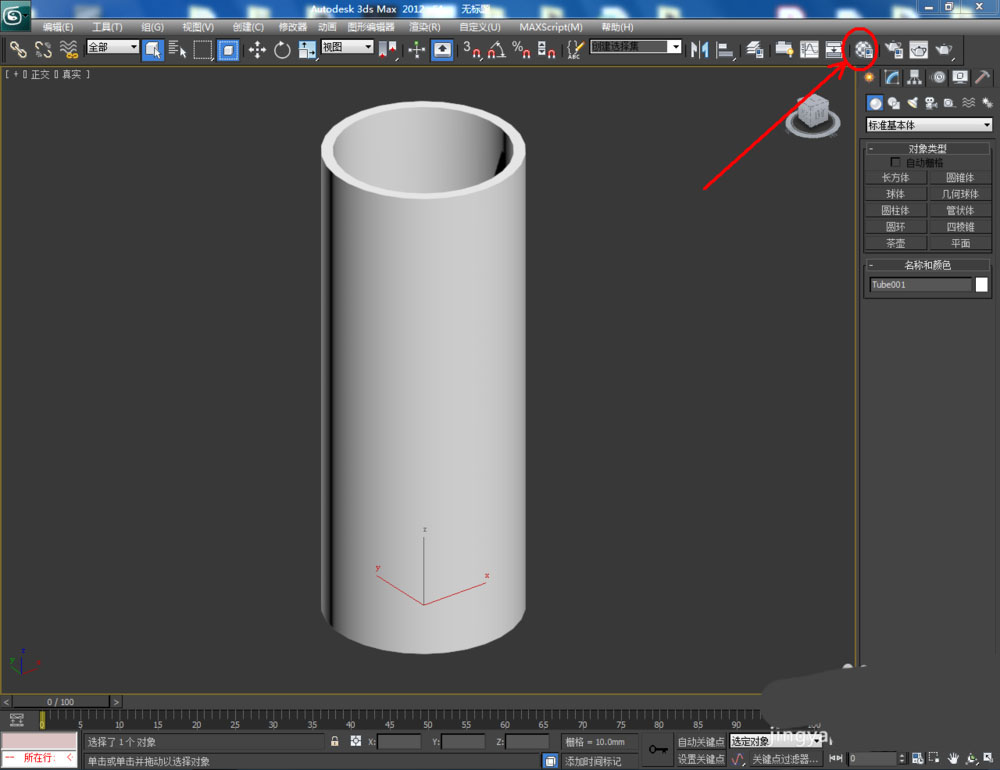The height and width of the screenshot is (770, 1000).
Task: Click the Mirror tool icon
Action: point(700,49)
